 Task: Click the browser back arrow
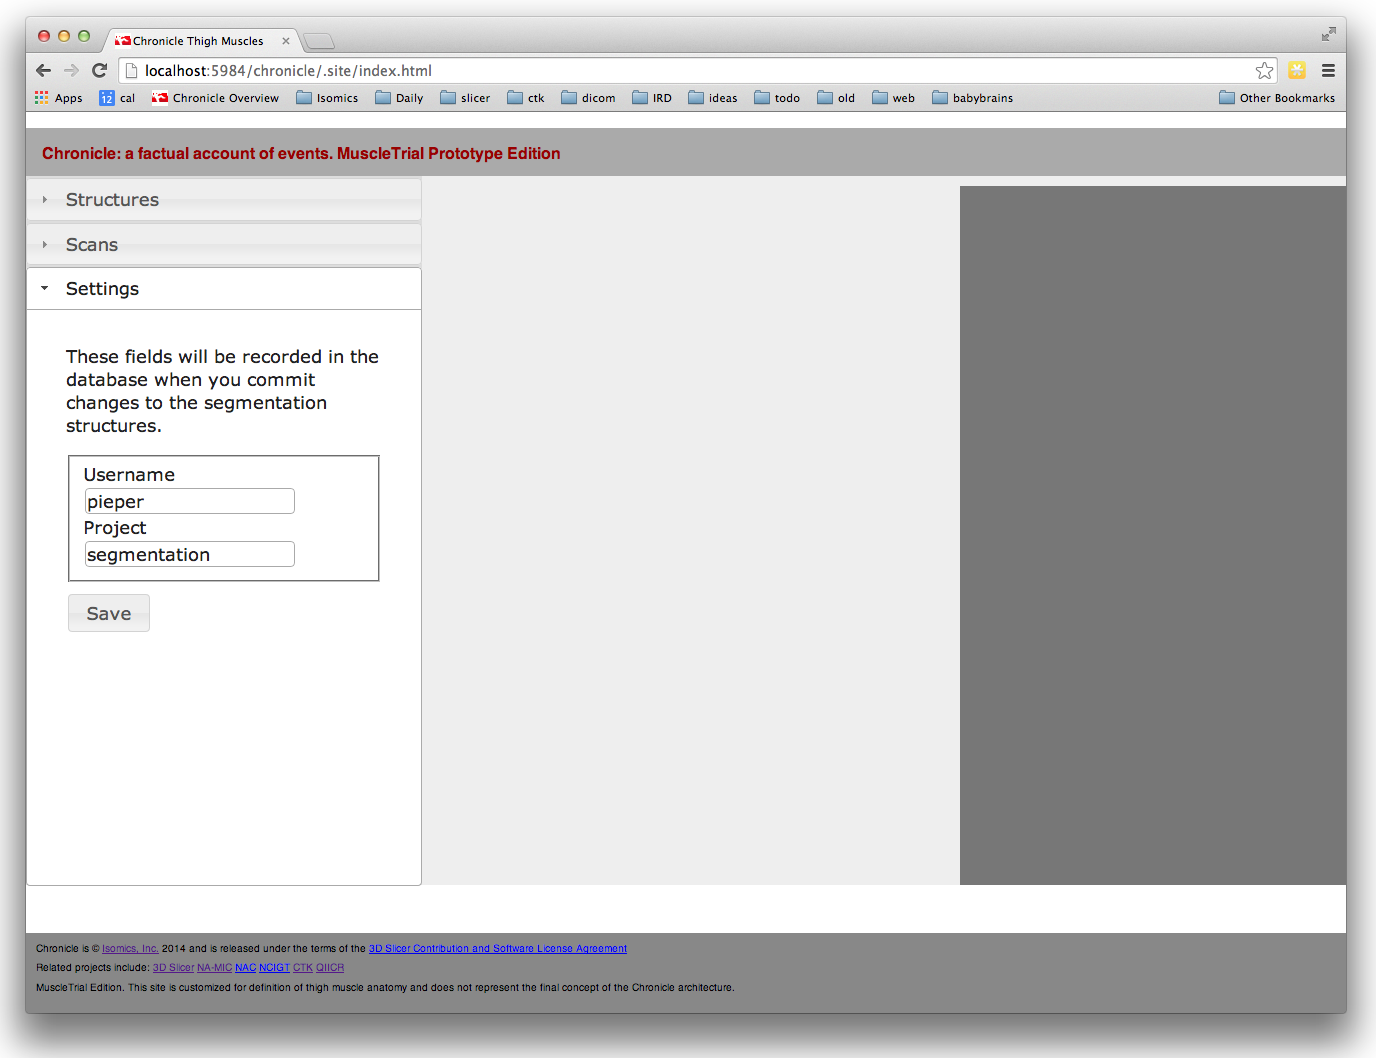43,70
